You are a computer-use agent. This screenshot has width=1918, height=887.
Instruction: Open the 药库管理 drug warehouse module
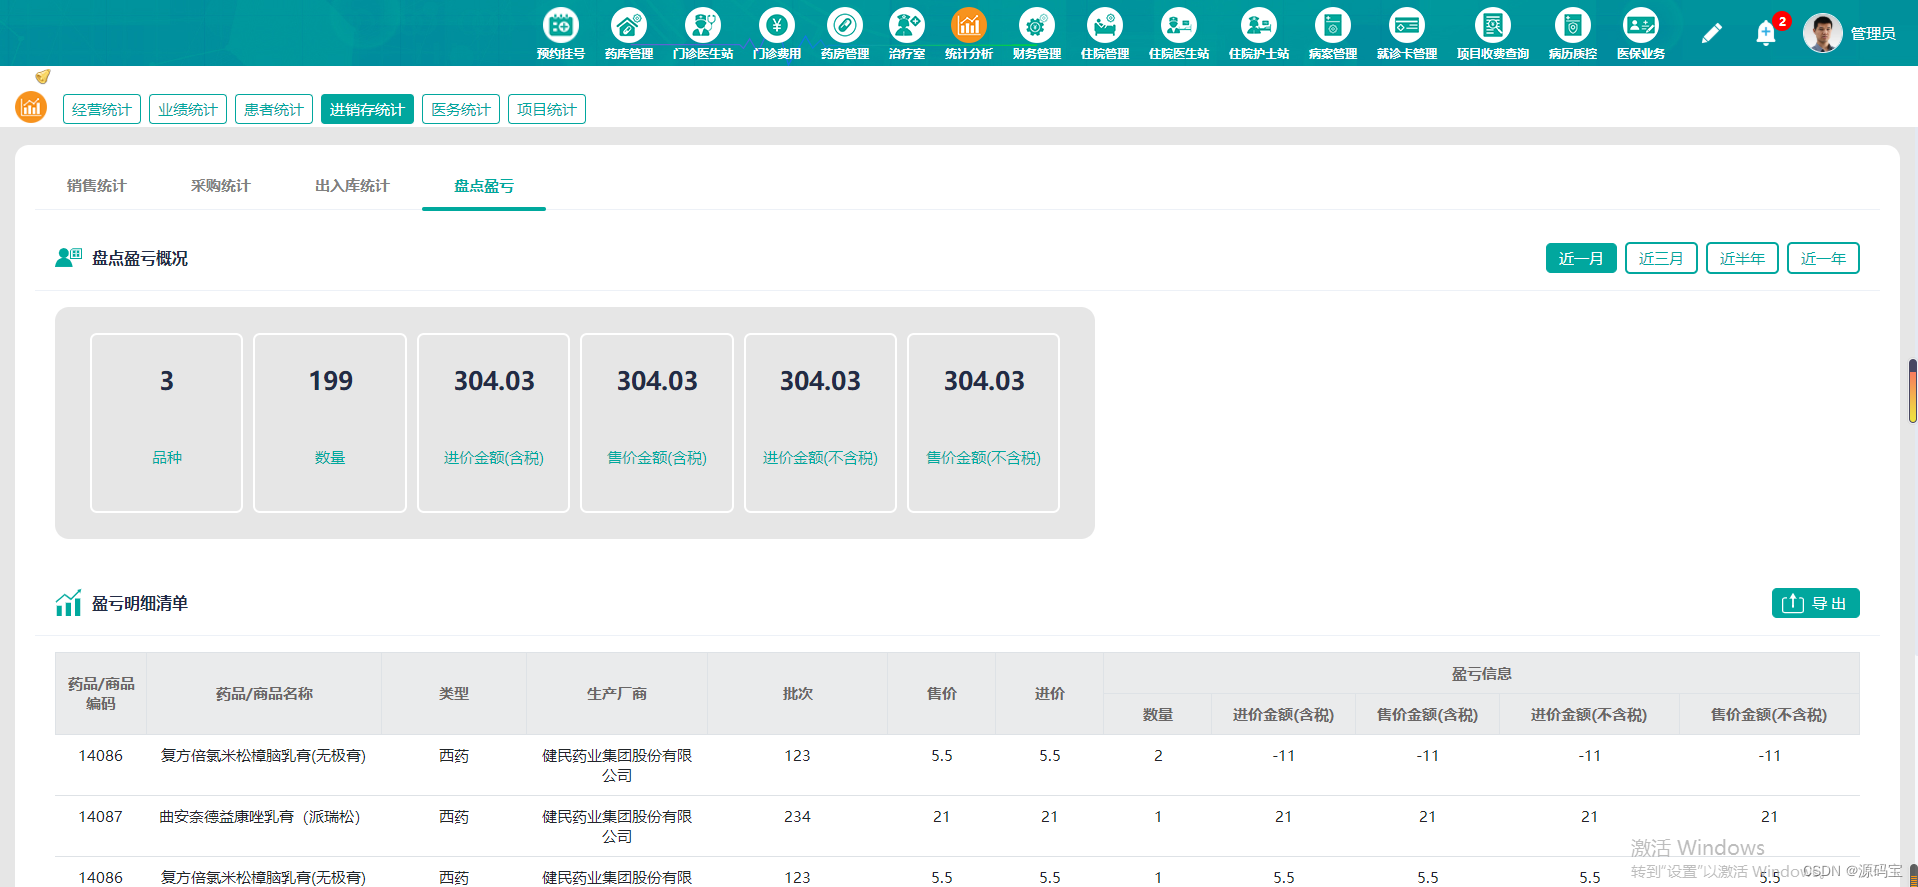[628, 33]
